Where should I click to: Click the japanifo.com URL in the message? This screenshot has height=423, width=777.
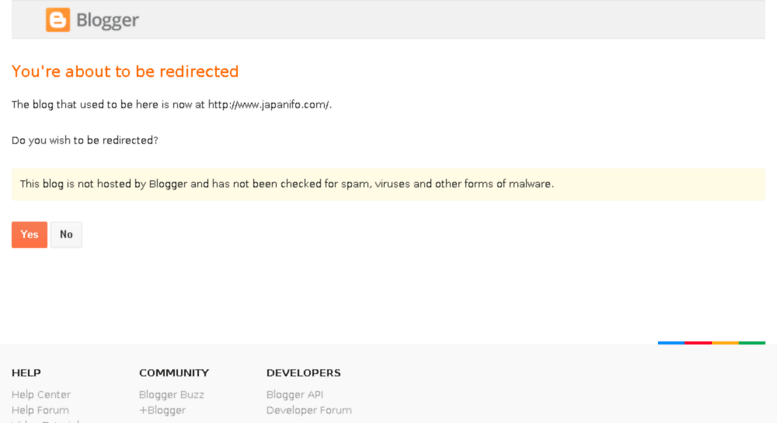point(268,105)
